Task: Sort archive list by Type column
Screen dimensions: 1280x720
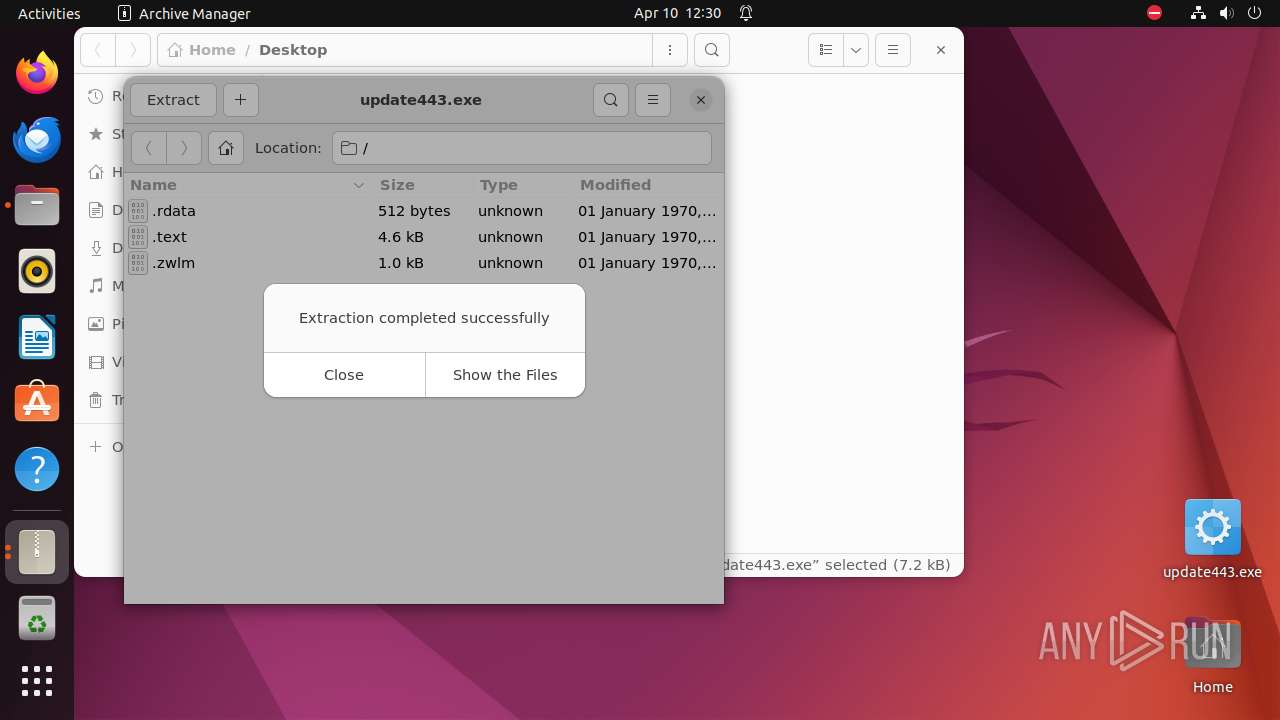Action: [522, 185]
